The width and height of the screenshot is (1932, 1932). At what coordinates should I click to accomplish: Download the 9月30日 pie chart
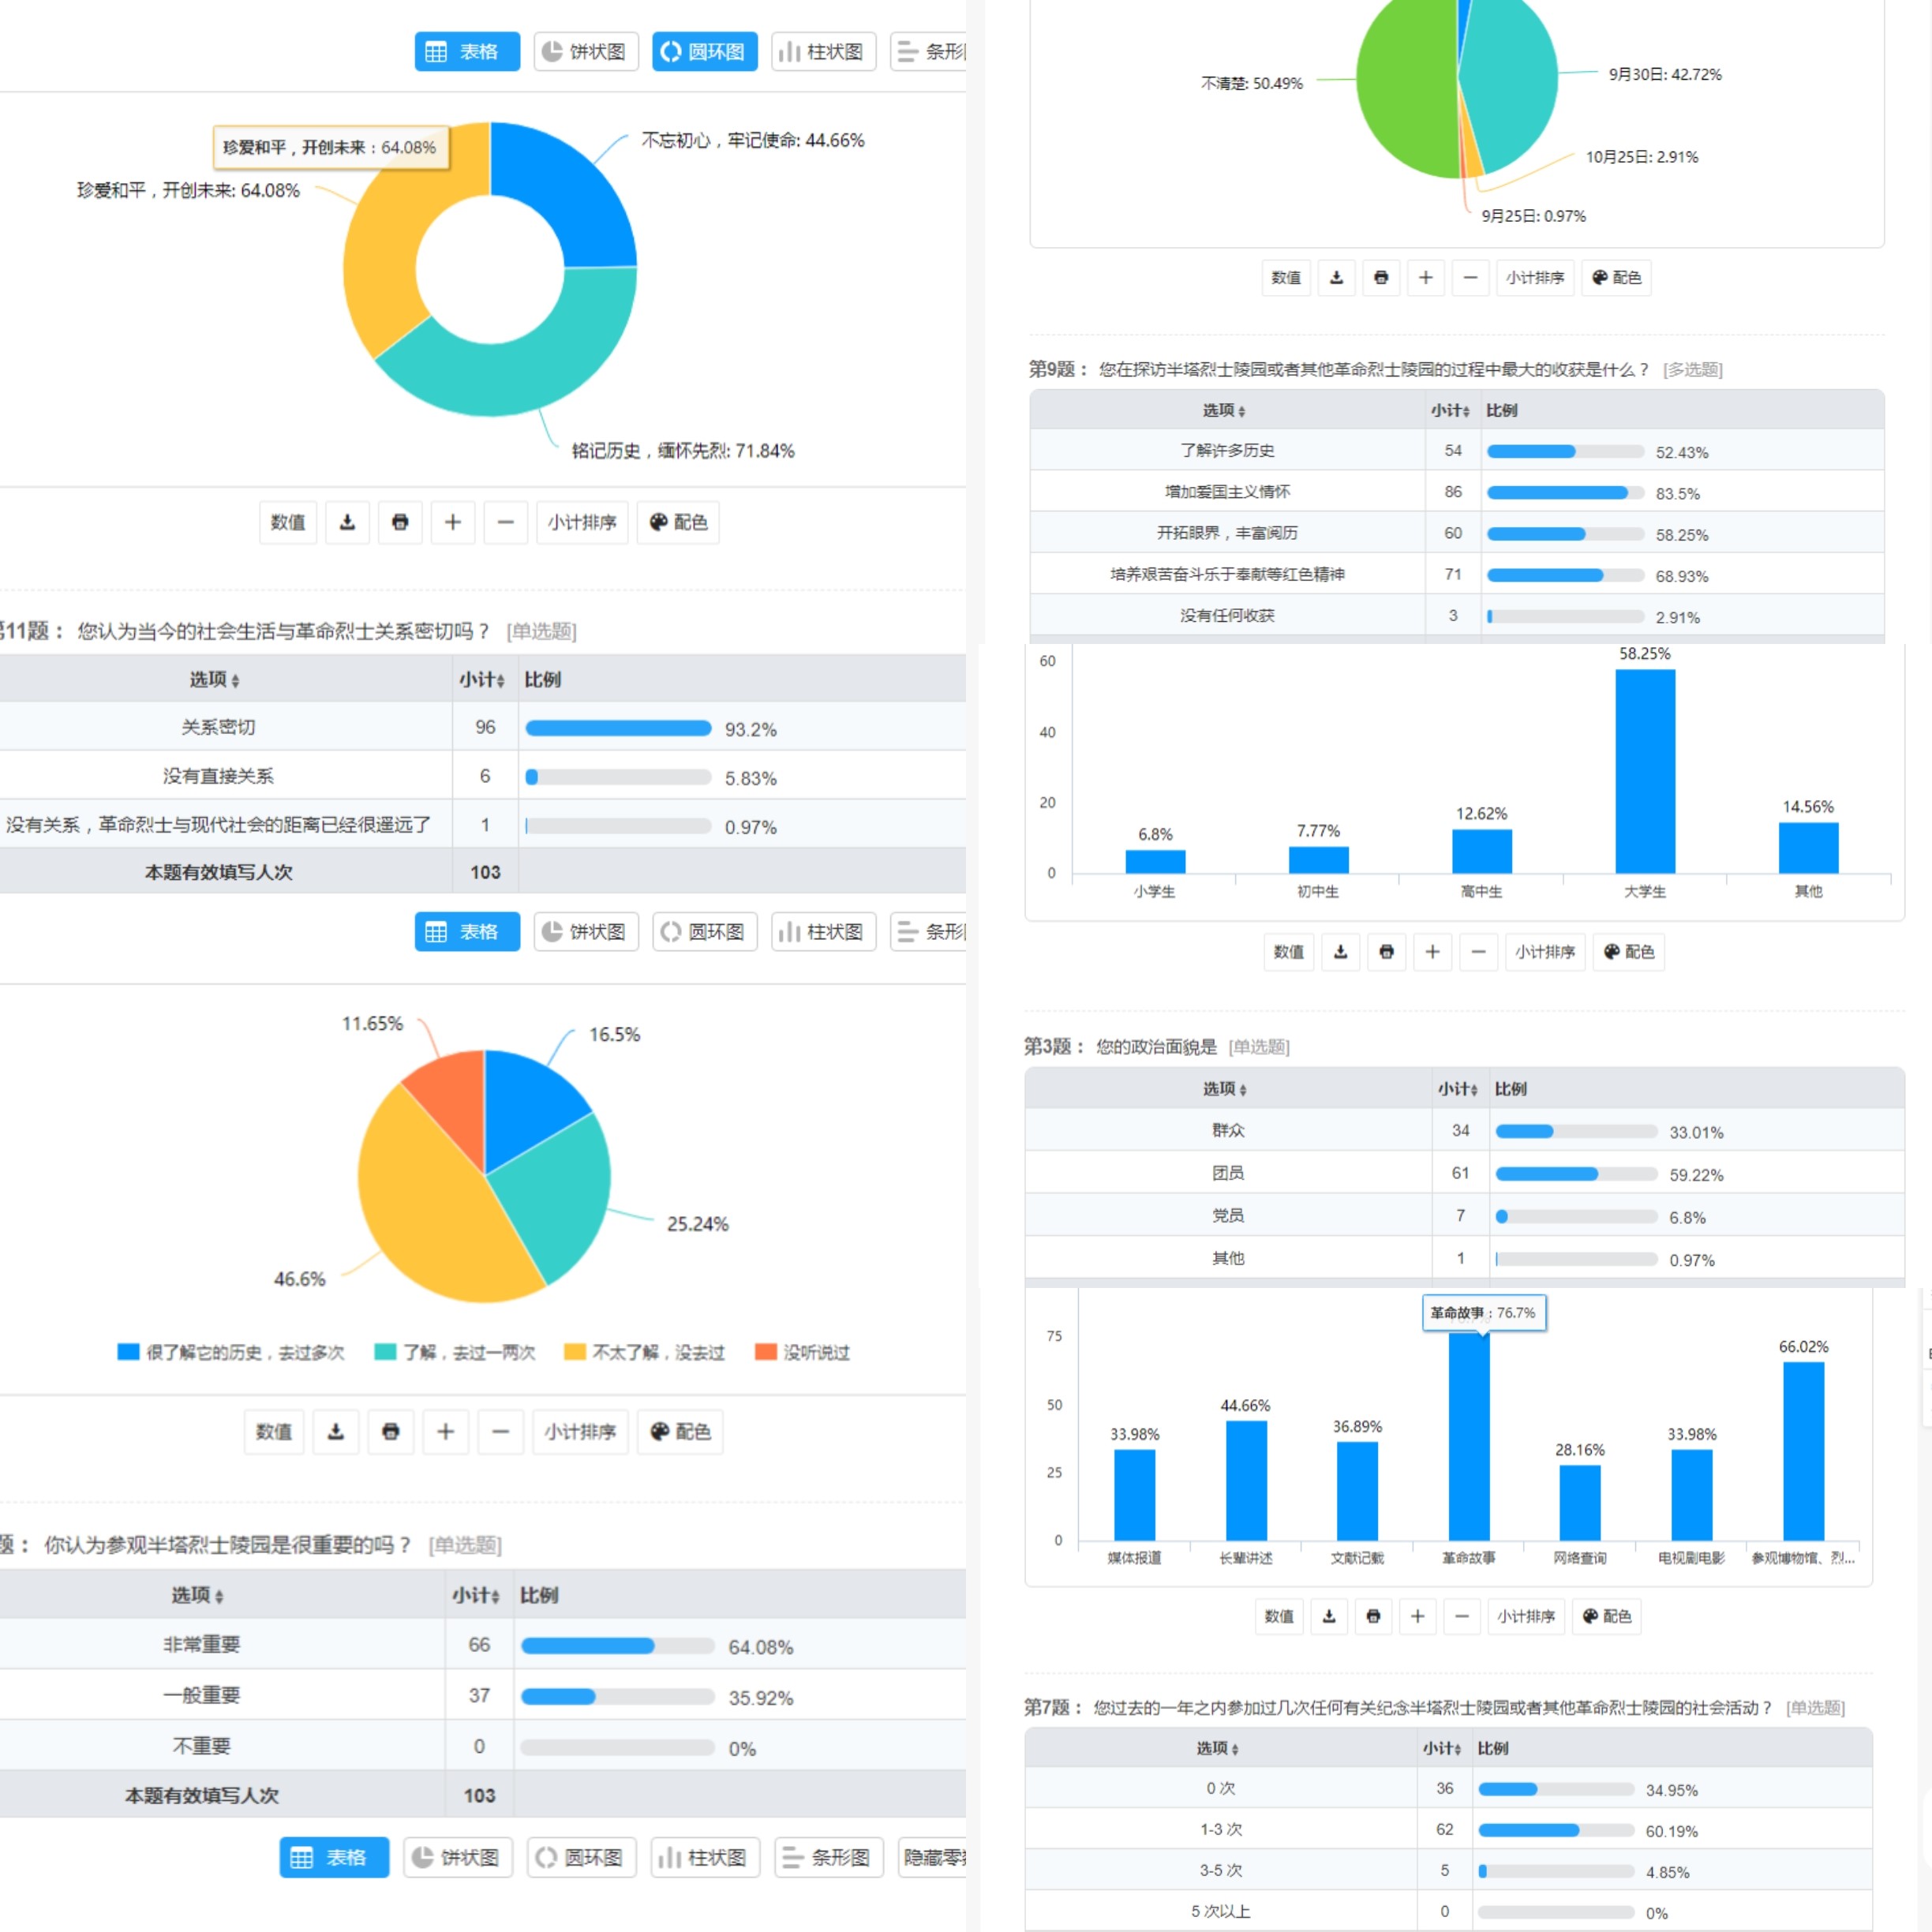click(x=1336, y=278)
